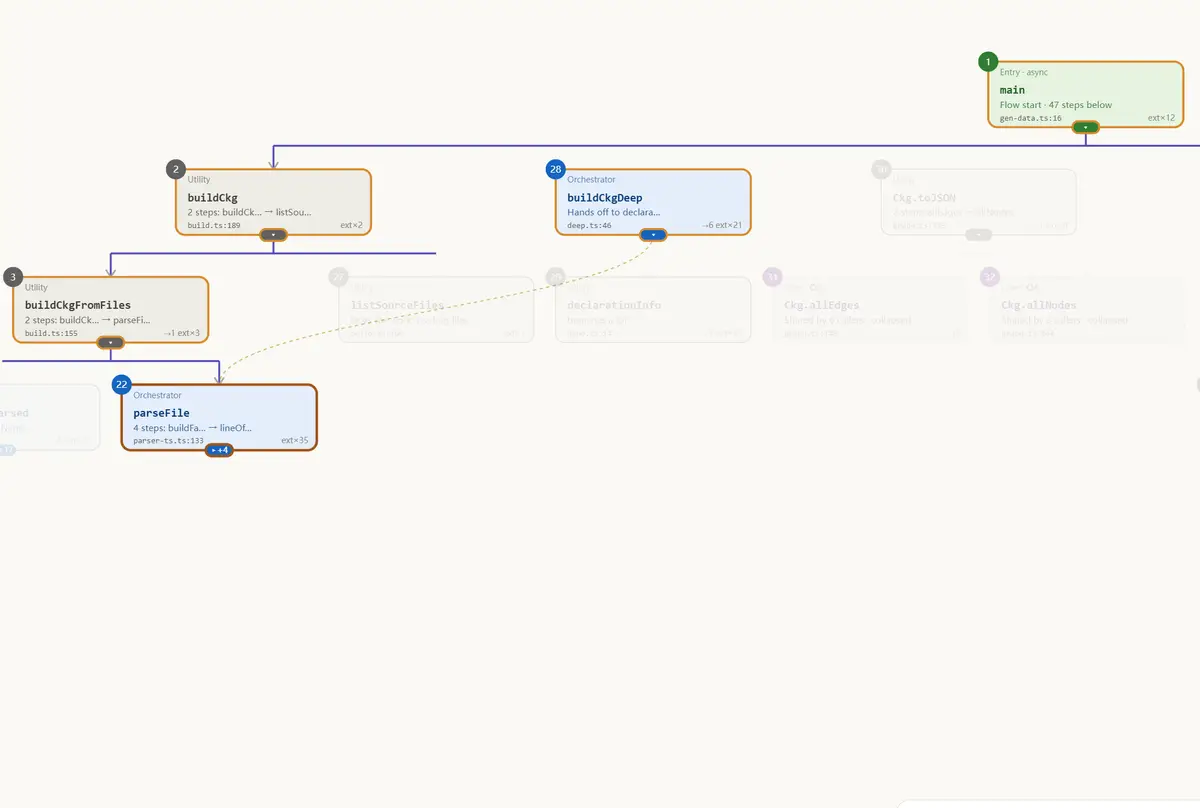
Task: Select the buildCkg utility node card
Action: (273, 202)
